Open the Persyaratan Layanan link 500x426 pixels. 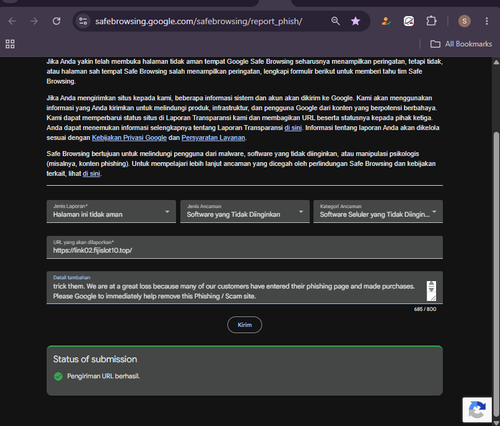click(213, 138)
